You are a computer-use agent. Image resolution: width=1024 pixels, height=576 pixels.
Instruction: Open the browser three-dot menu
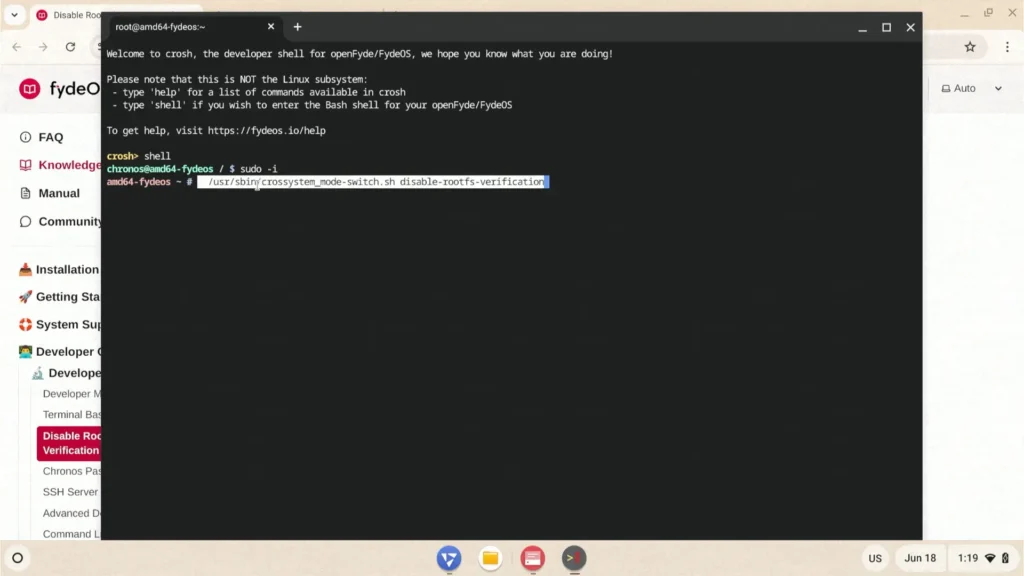1007,47
